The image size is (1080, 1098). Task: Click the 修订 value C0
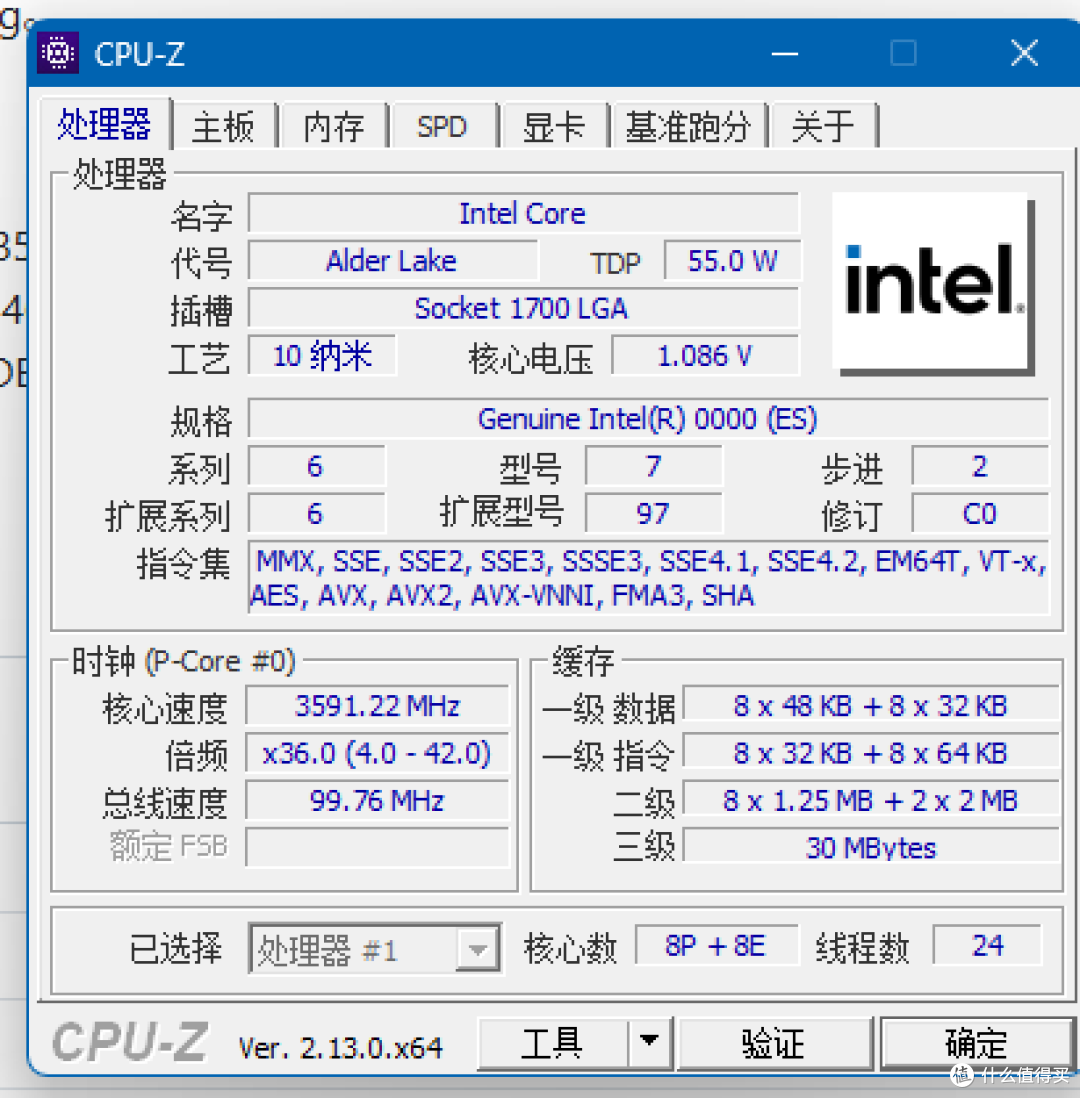click(x=980, y=513)
